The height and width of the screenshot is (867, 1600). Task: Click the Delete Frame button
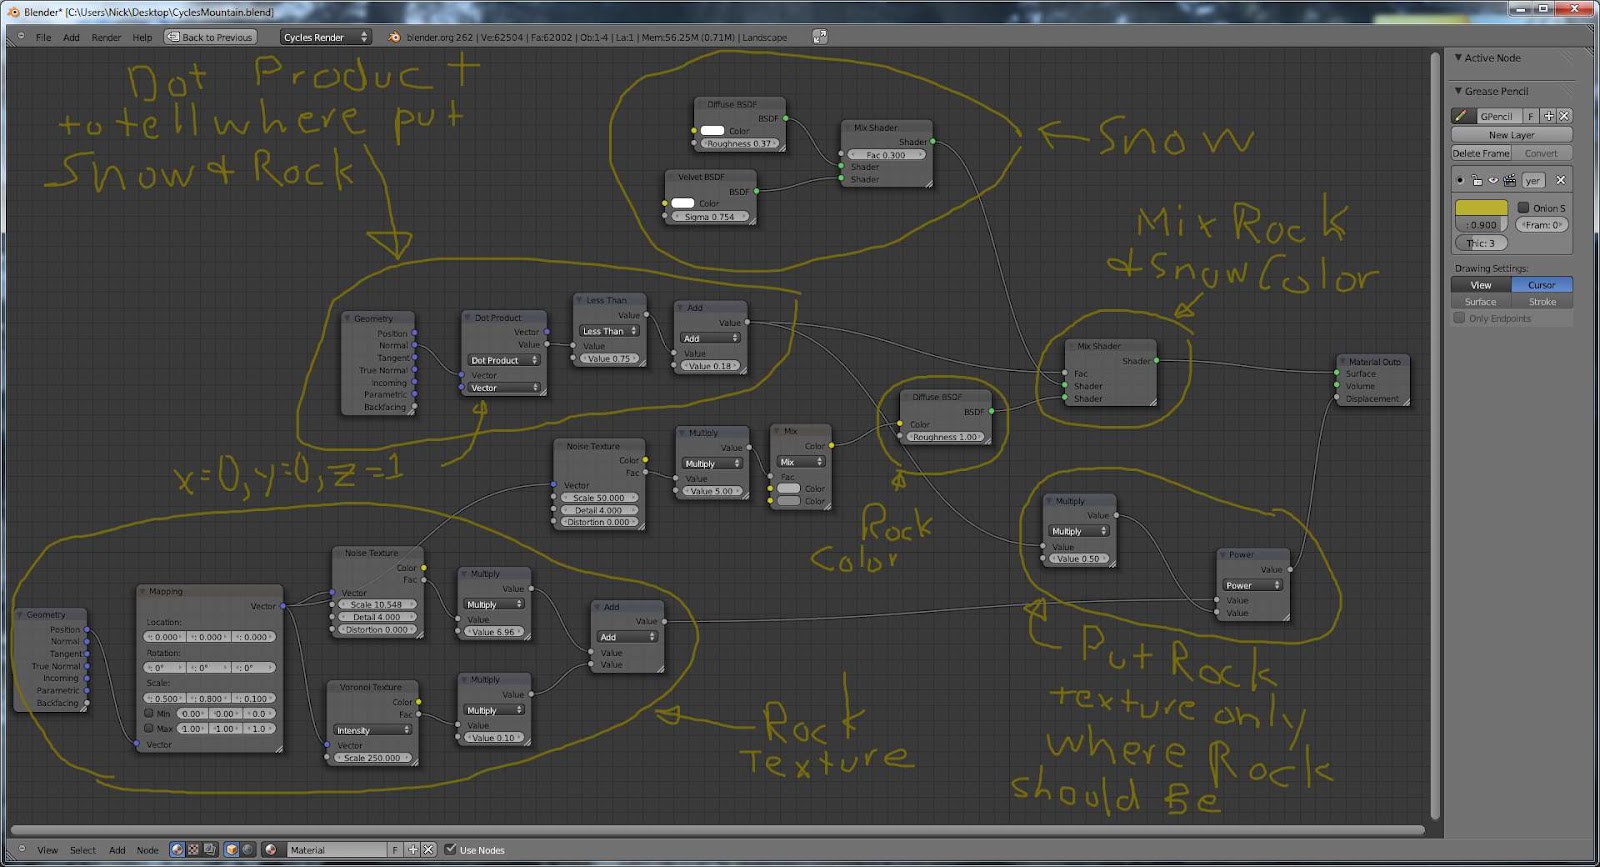click(1481, 153)
